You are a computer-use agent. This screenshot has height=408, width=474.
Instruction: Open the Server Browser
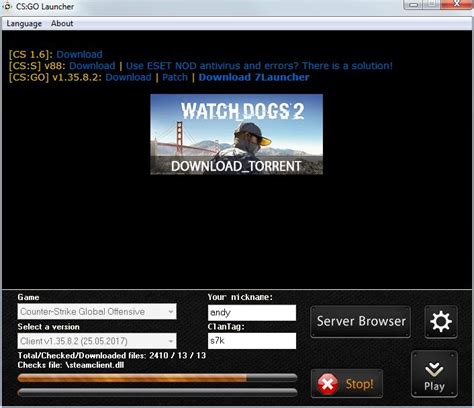(361, 321)
